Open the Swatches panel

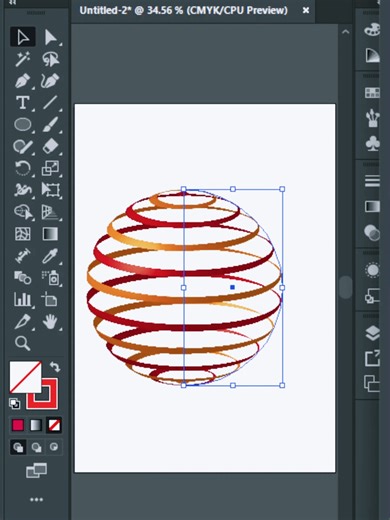pyautogui.click(x=372, y=93)
